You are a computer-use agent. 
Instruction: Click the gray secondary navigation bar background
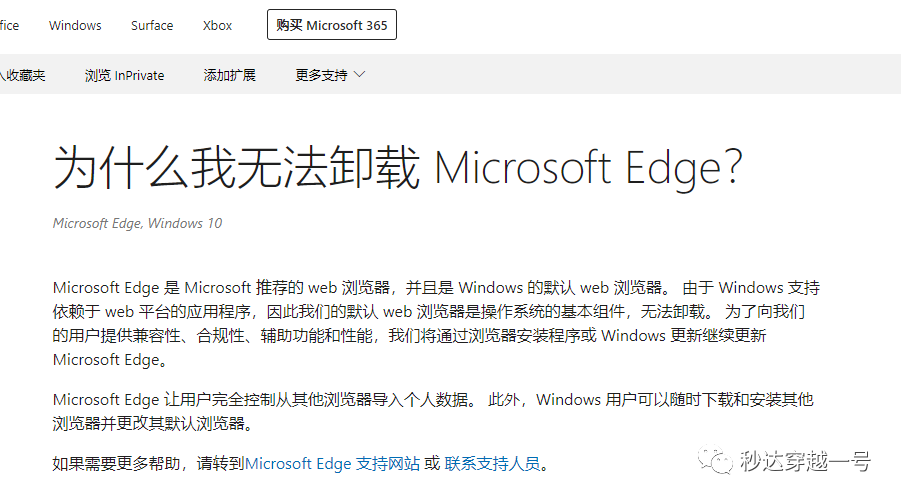pos(632,74)
